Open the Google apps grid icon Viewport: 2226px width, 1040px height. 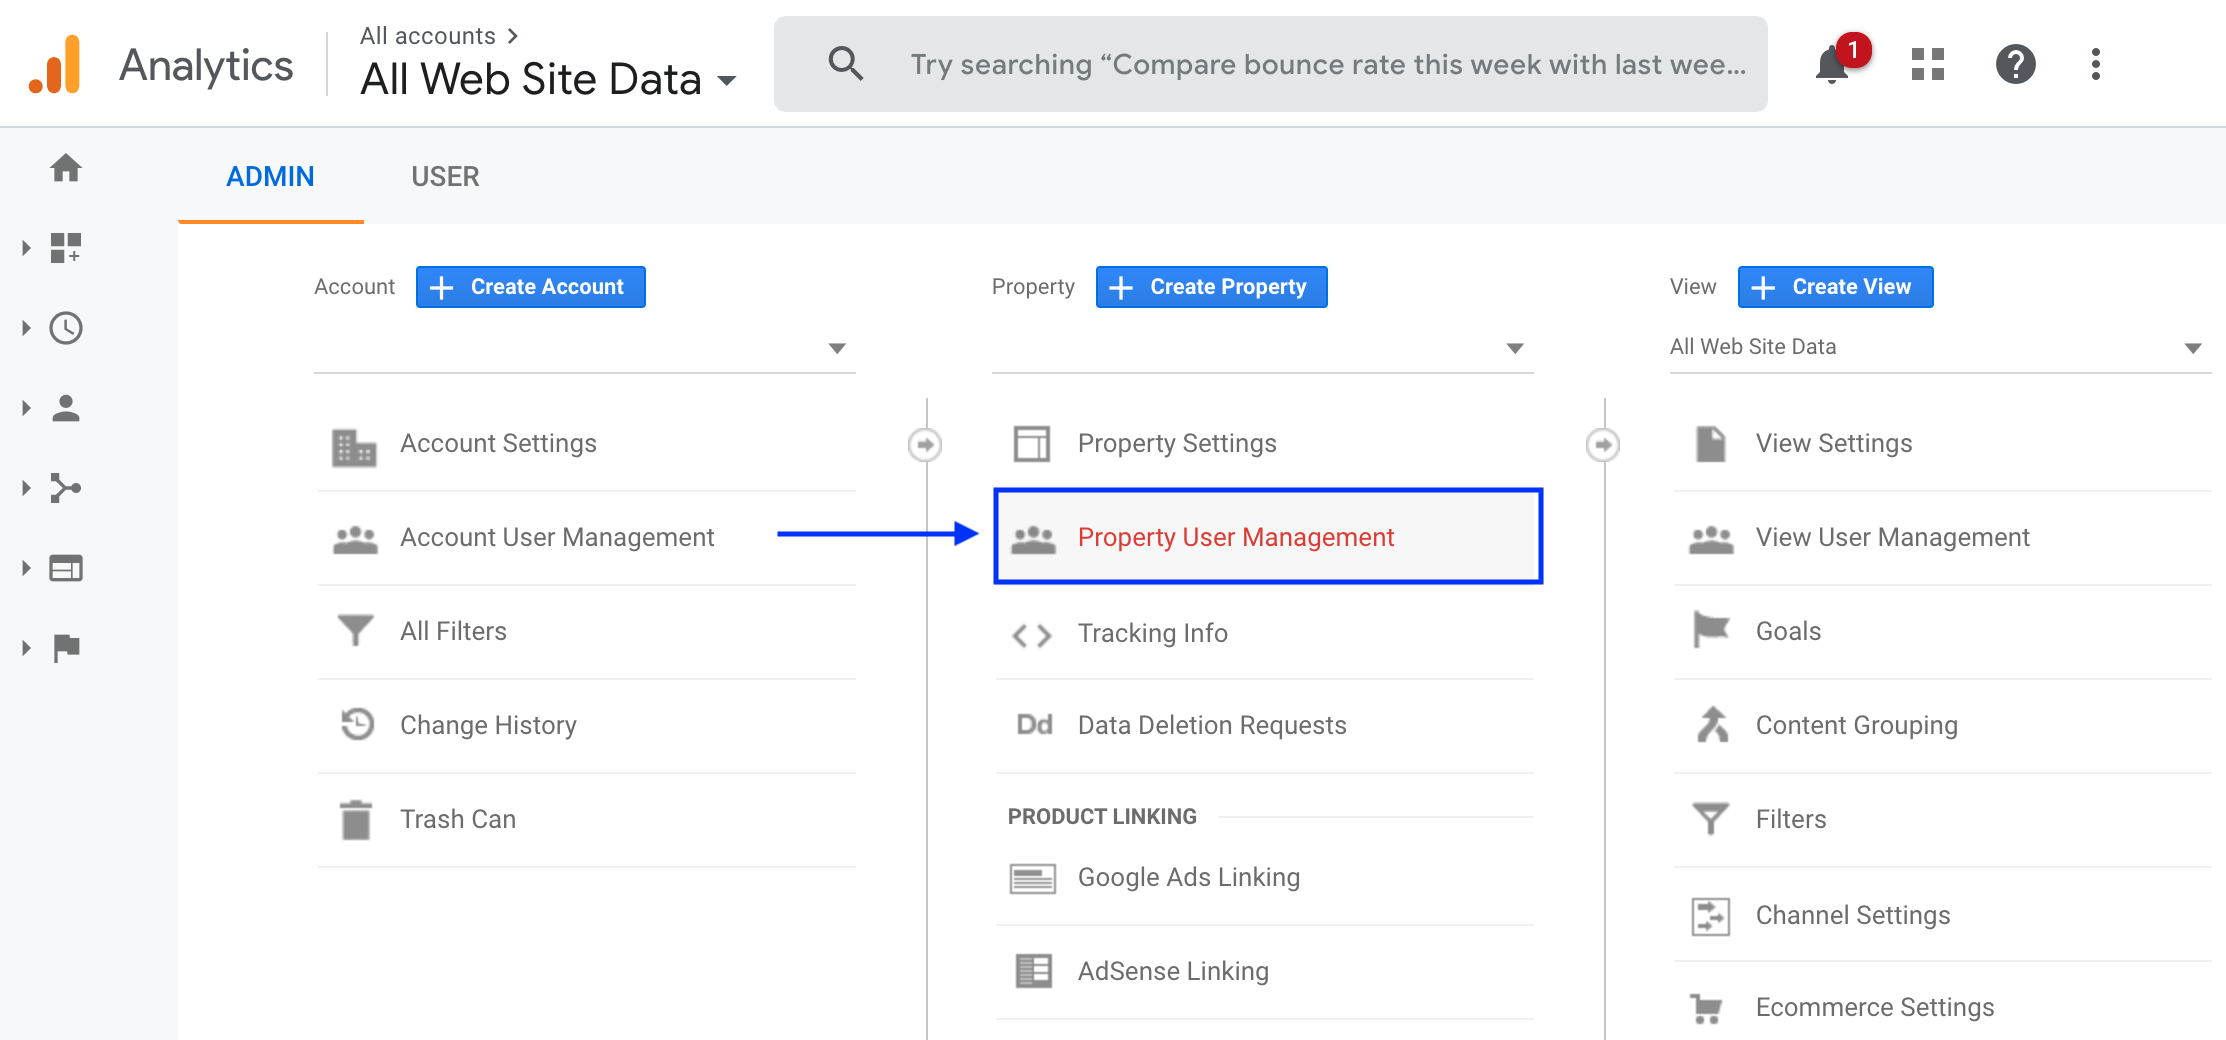(1927, 65)
